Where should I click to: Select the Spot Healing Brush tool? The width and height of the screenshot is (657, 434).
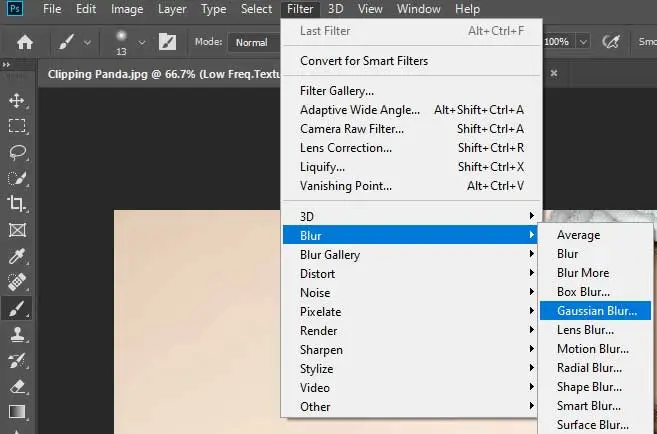coord(17,282)
